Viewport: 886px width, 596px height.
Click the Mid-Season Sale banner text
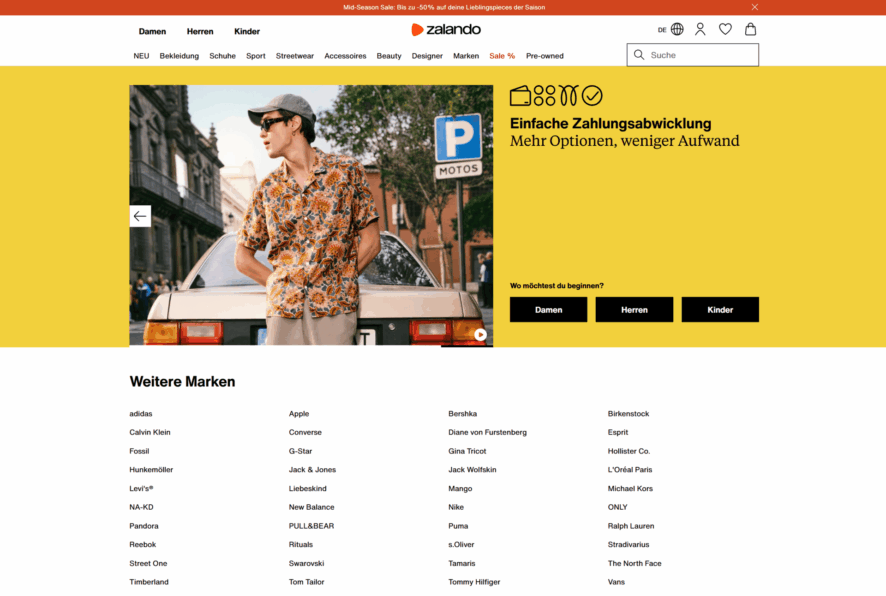(444, 7)
